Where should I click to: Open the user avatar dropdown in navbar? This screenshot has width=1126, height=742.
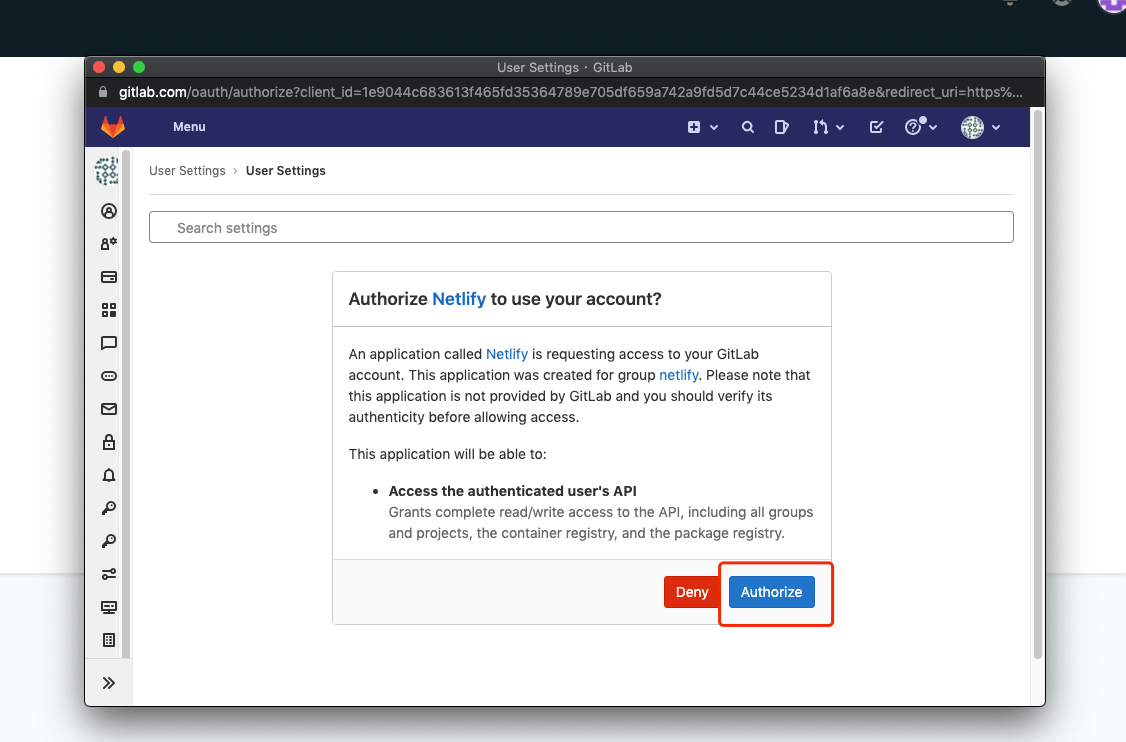[x=980, y=127]
